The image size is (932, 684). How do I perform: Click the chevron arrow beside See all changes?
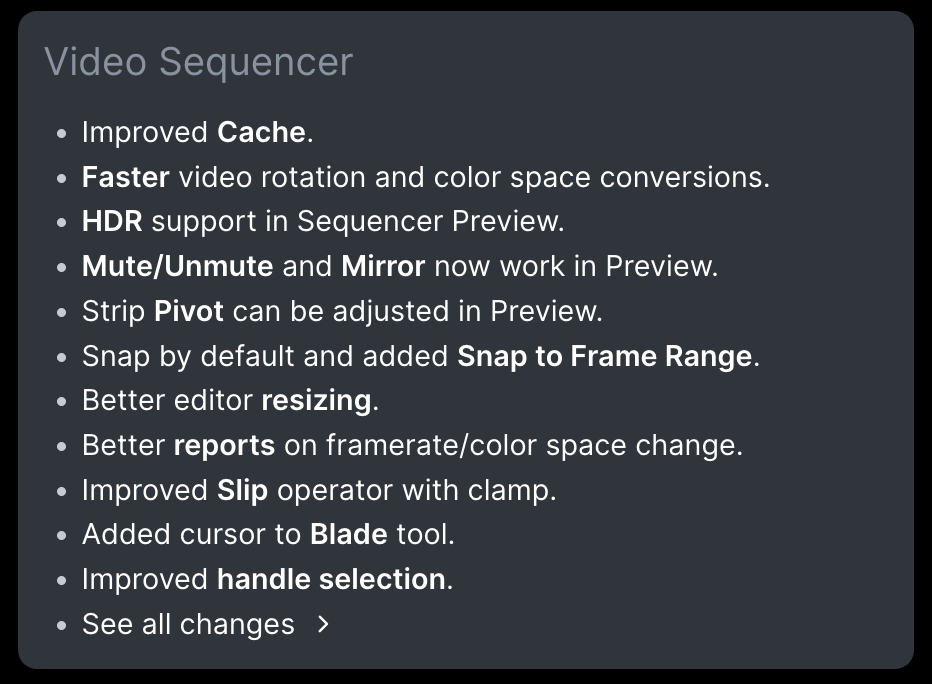point(322,624)
